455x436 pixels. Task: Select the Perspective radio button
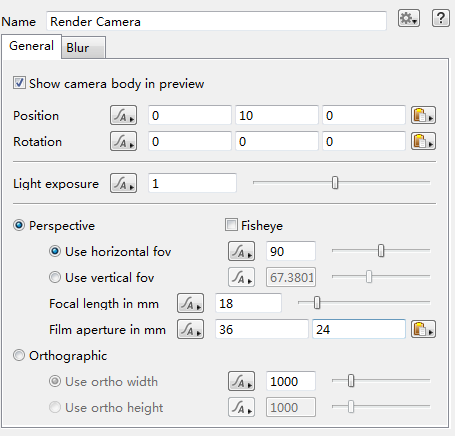click(x=19, y=225)
